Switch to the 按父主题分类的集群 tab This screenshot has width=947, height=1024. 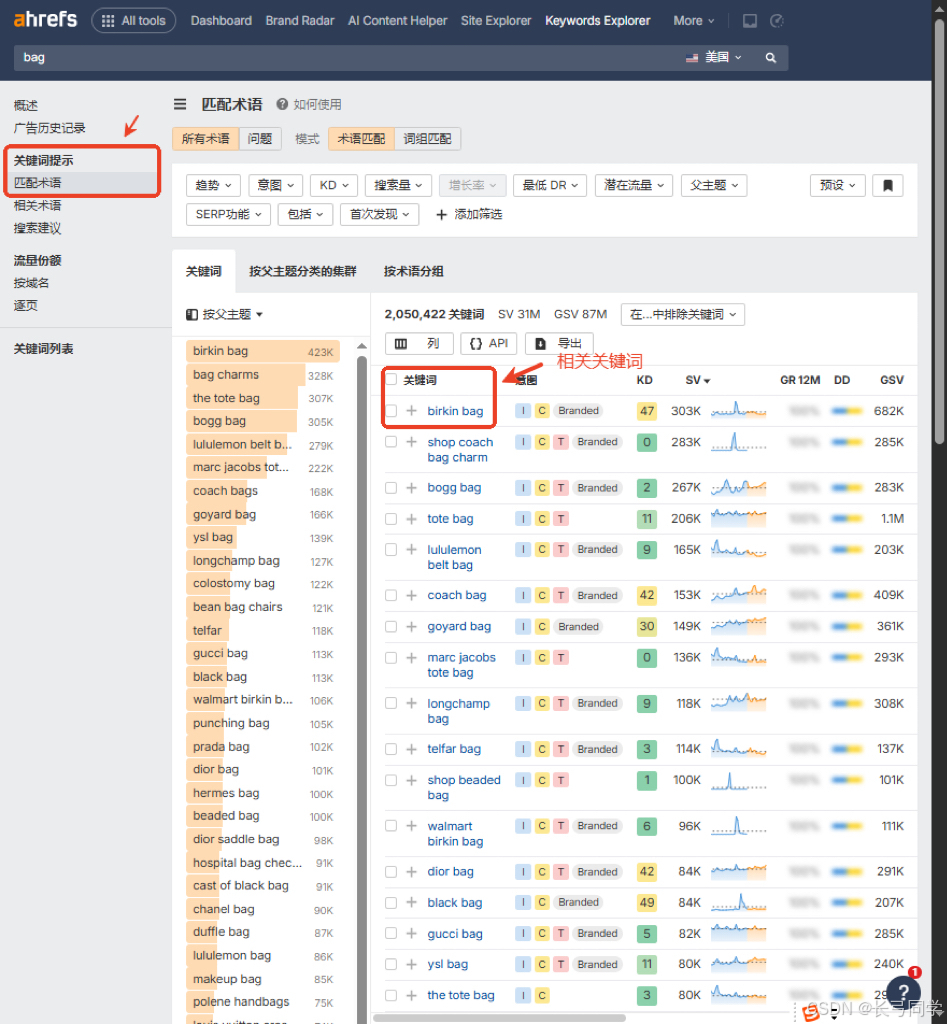coord(303,271)
